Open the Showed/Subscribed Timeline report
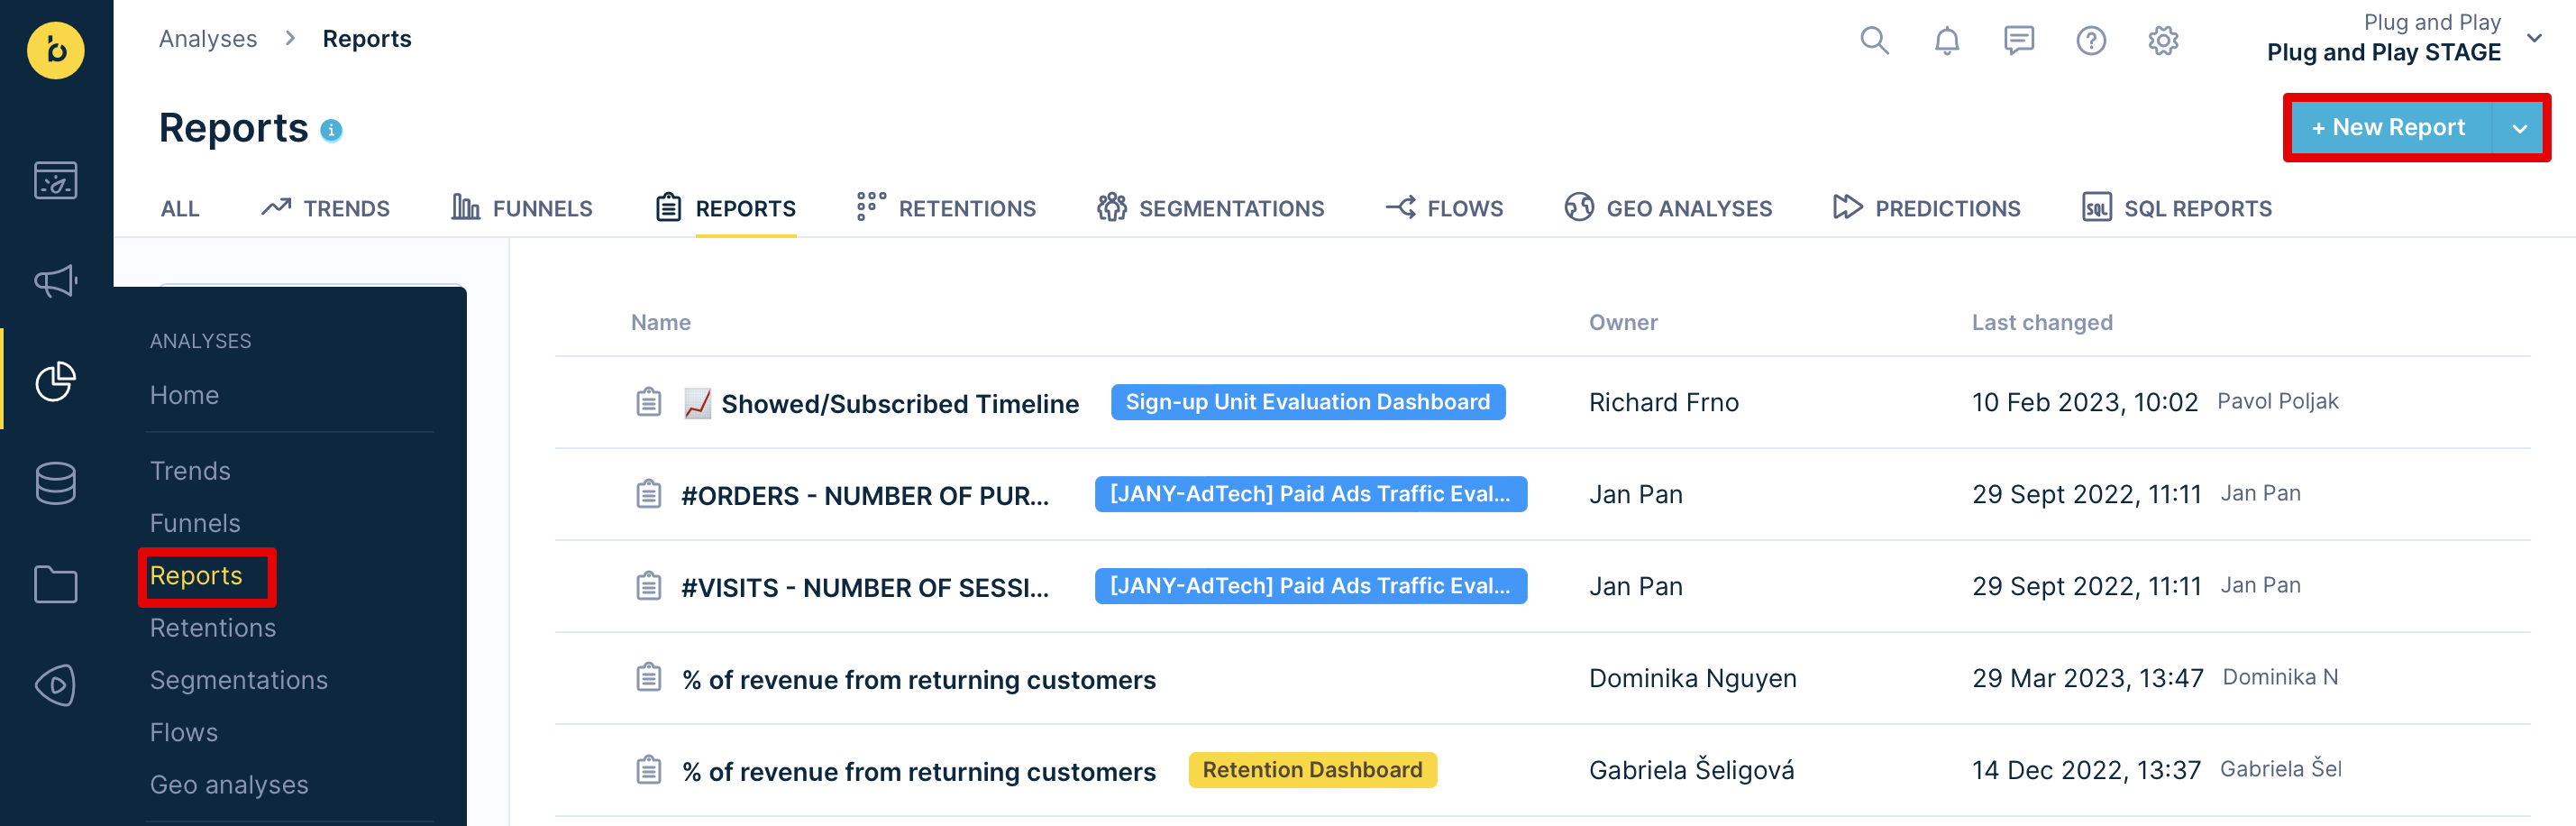The height and width of the screenshot is (826, 2576). pyautogui.click(x=899, y=404)
